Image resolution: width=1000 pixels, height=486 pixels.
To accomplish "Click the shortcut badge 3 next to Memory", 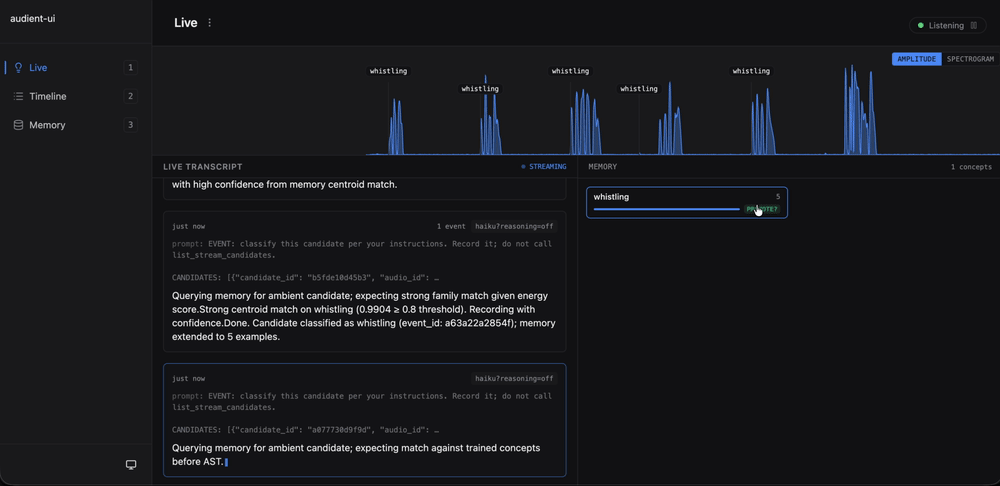I will 130,125.
